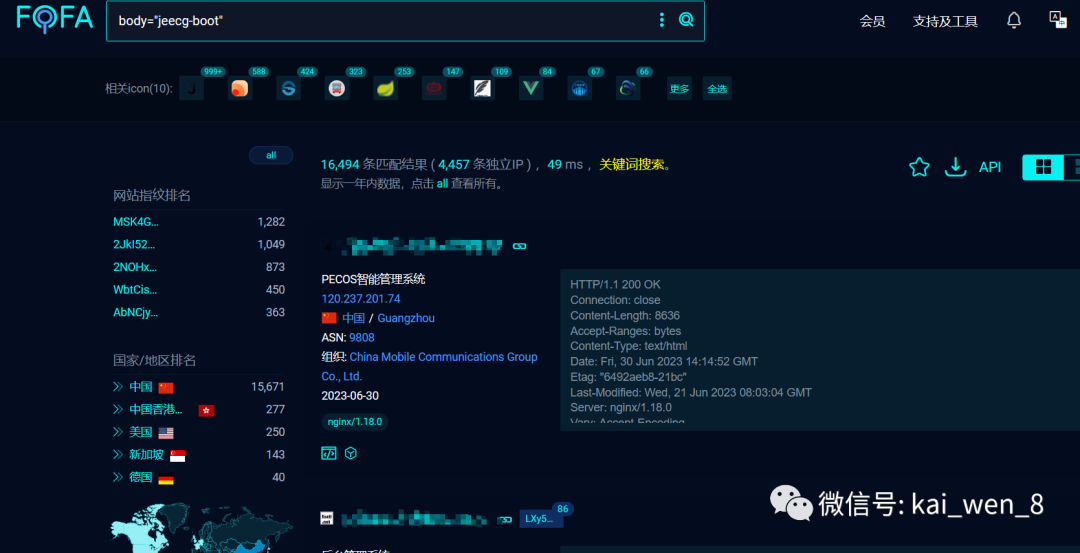Click the 国家/地区排名 heading
This screenshot has height=553, width=1080.
tap(154, 360)
